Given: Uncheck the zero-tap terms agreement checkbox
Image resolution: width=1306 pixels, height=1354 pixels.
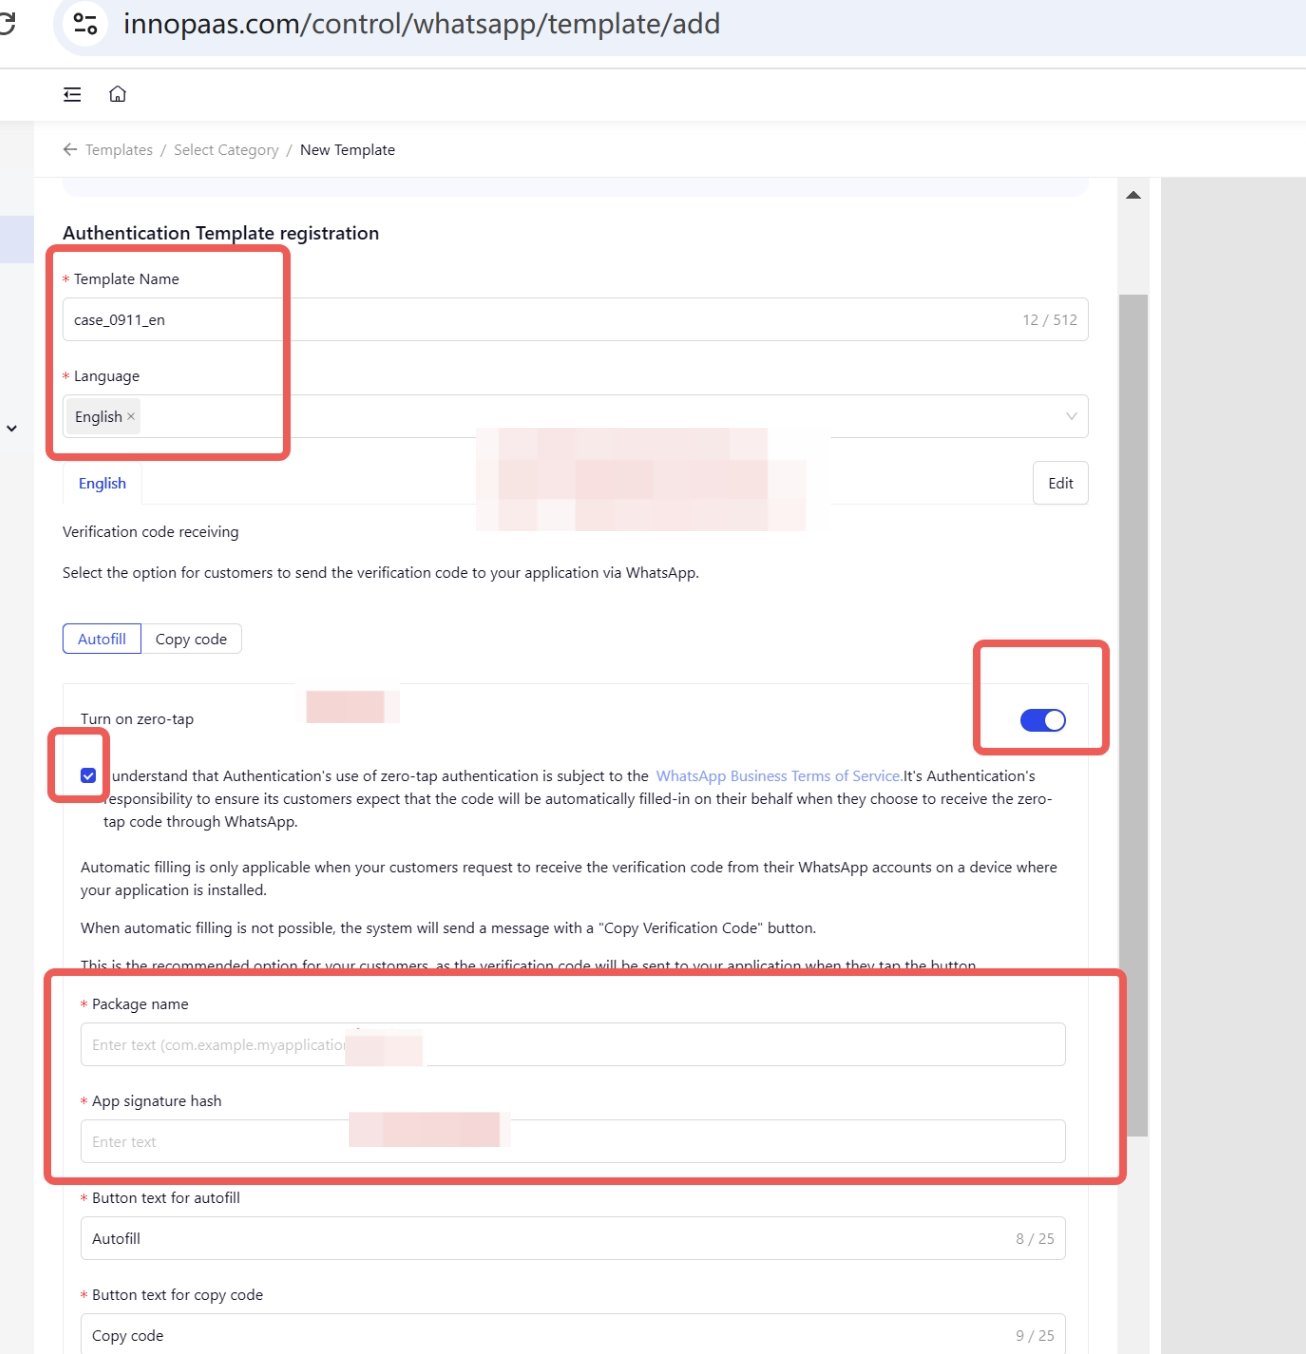Looking at the screenshot, I should point(89,775).
